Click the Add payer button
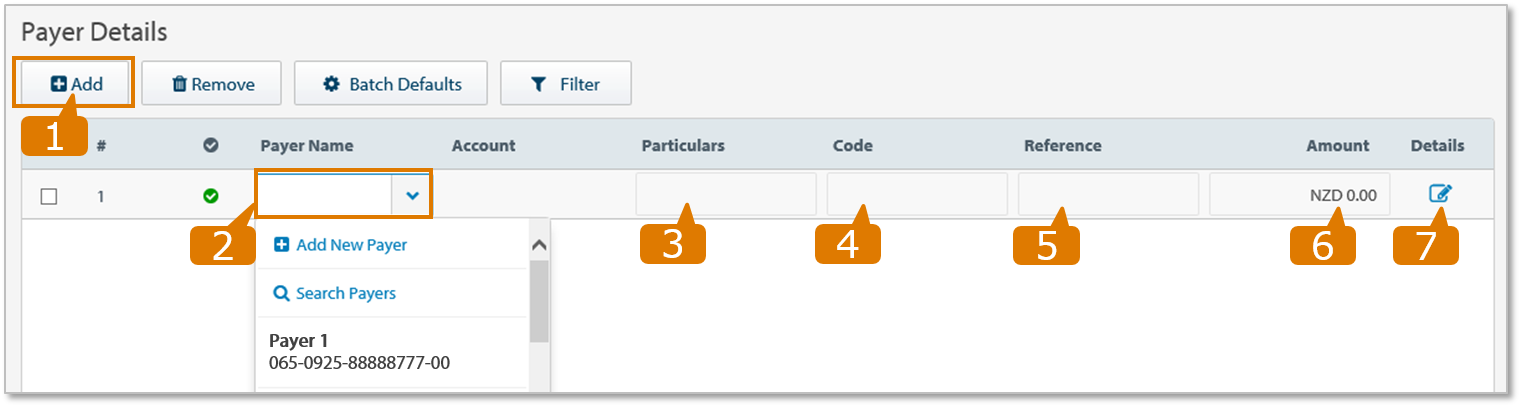Viewport: 1521px width, 407px height. 77,84
